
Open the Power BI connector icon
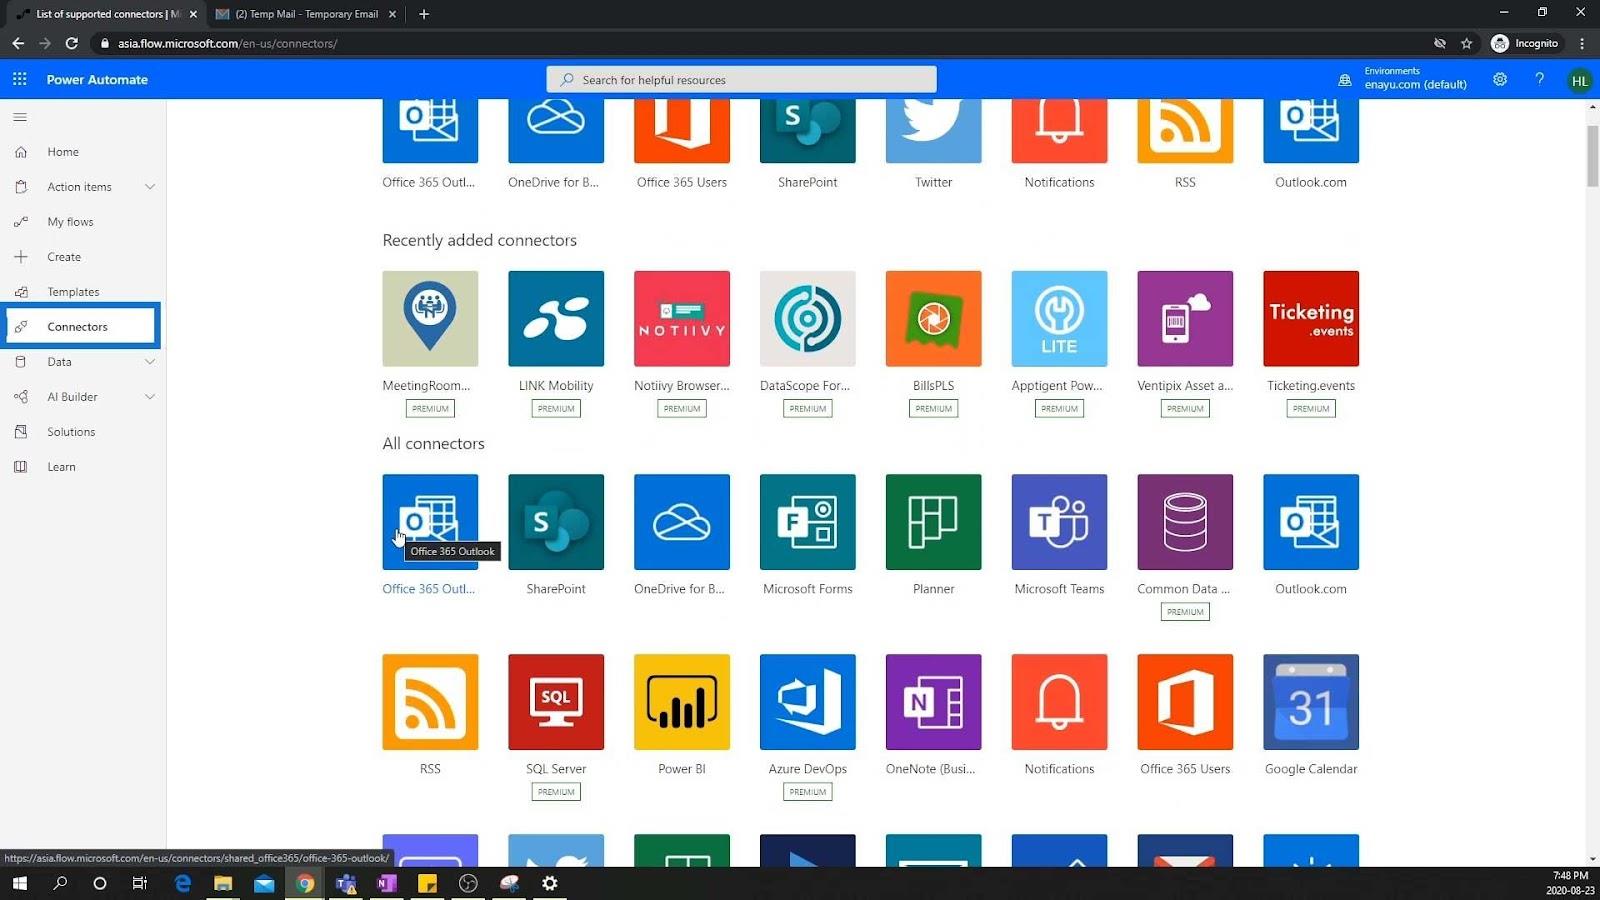coord(681,702)
